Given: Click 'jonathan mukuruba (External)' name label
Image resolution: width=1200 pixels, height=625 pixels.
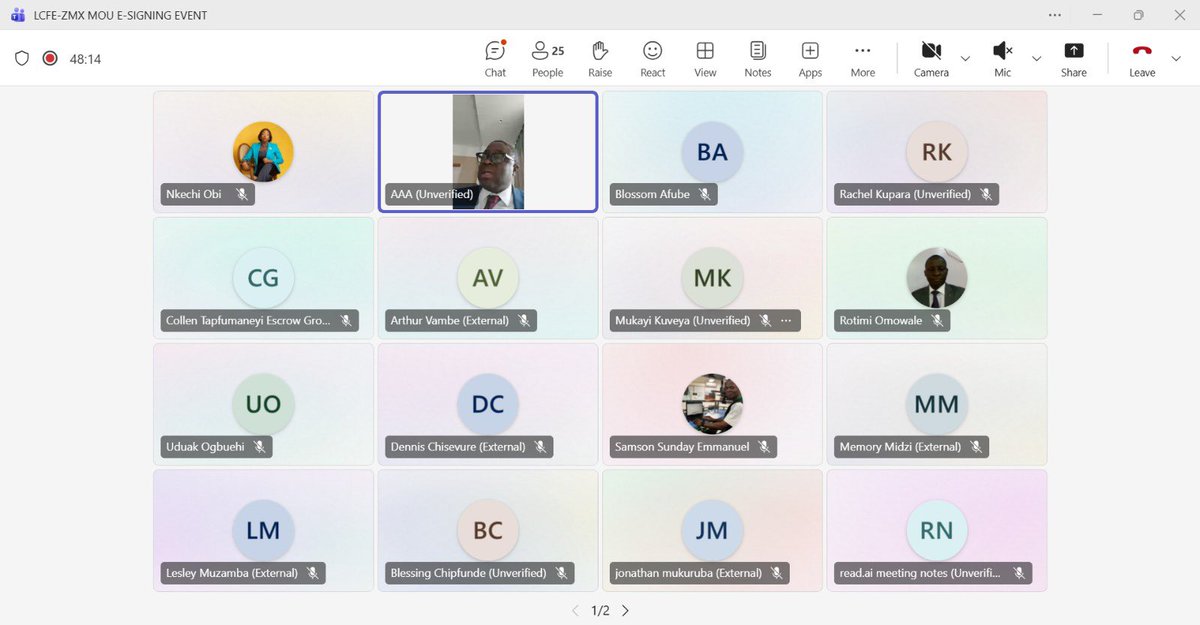Looking at the screenshot, I should [x=688, y=573].
